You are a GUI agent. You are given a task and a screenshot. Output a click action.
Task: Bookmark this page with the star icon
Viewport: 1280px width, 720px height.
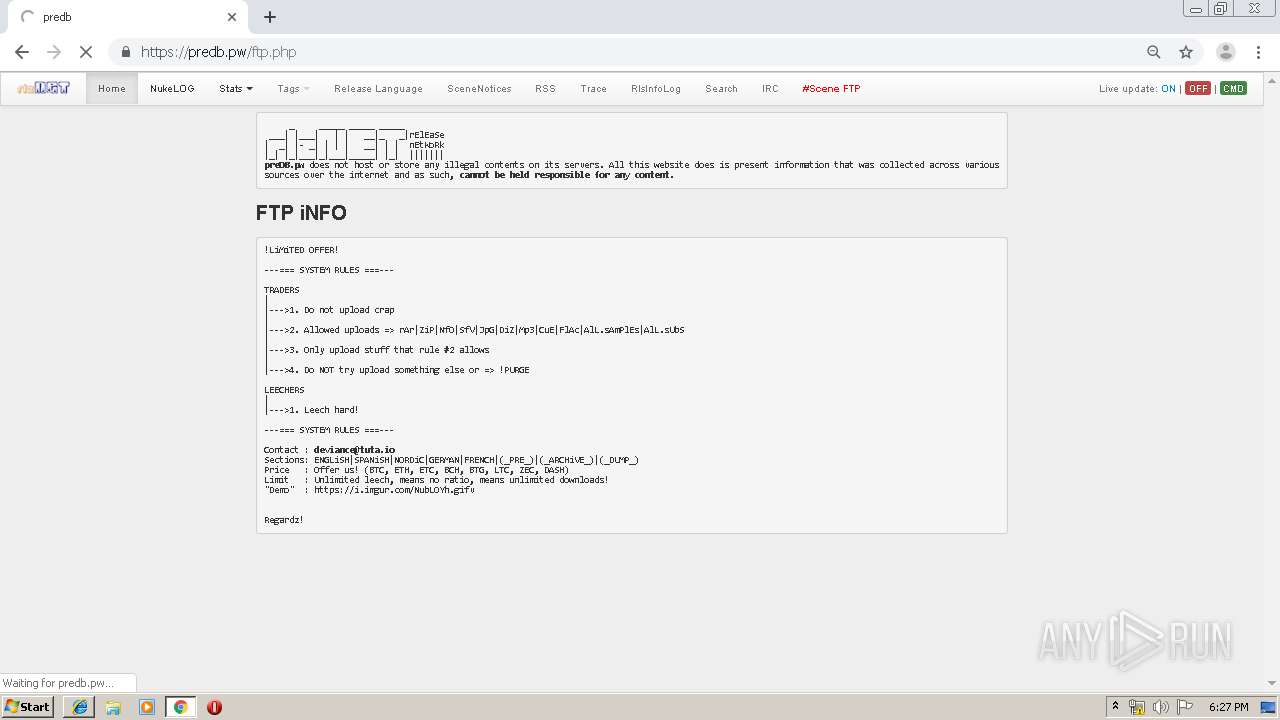pyautogui.click(x=1186, y=52)
